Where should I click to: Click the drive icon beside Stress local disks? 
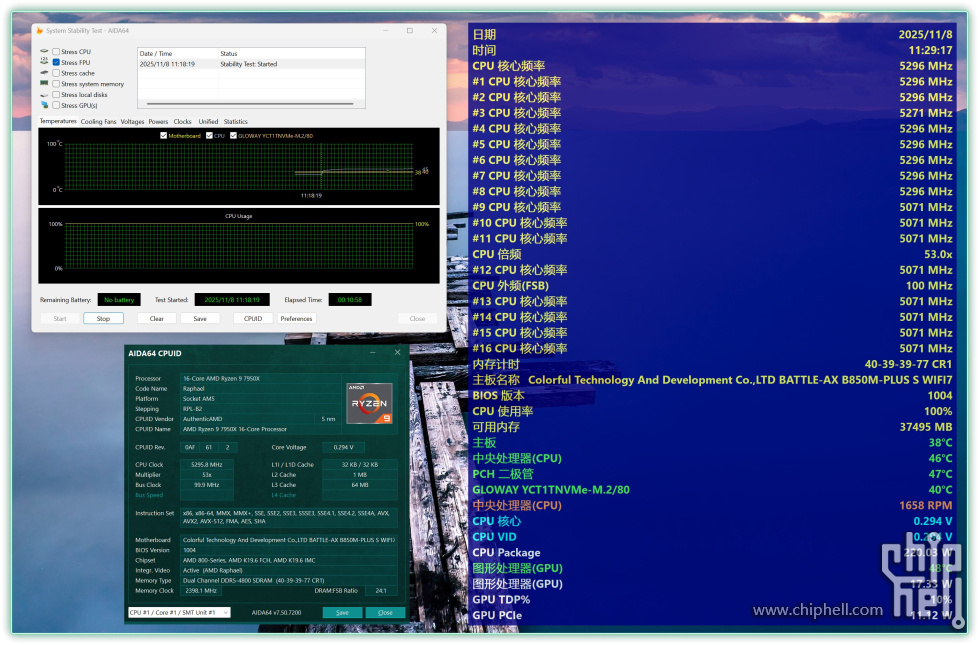[x=43, y=93]
